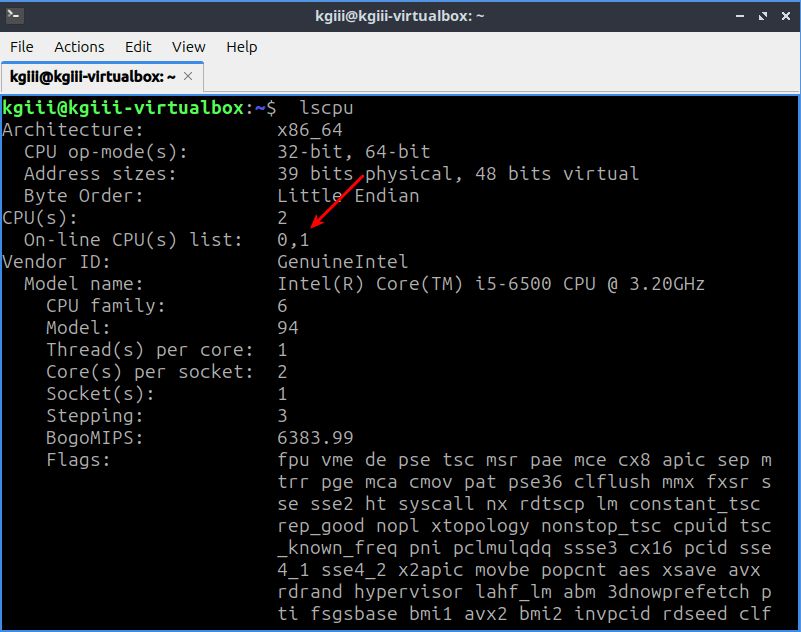Open the Help menu
The height and width of the screenshot is (632, 801).
click(242, 47)
